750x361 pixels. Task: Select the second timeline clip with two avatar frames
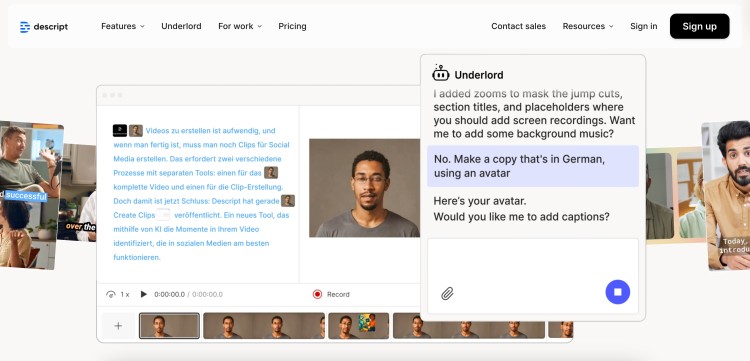264,326
